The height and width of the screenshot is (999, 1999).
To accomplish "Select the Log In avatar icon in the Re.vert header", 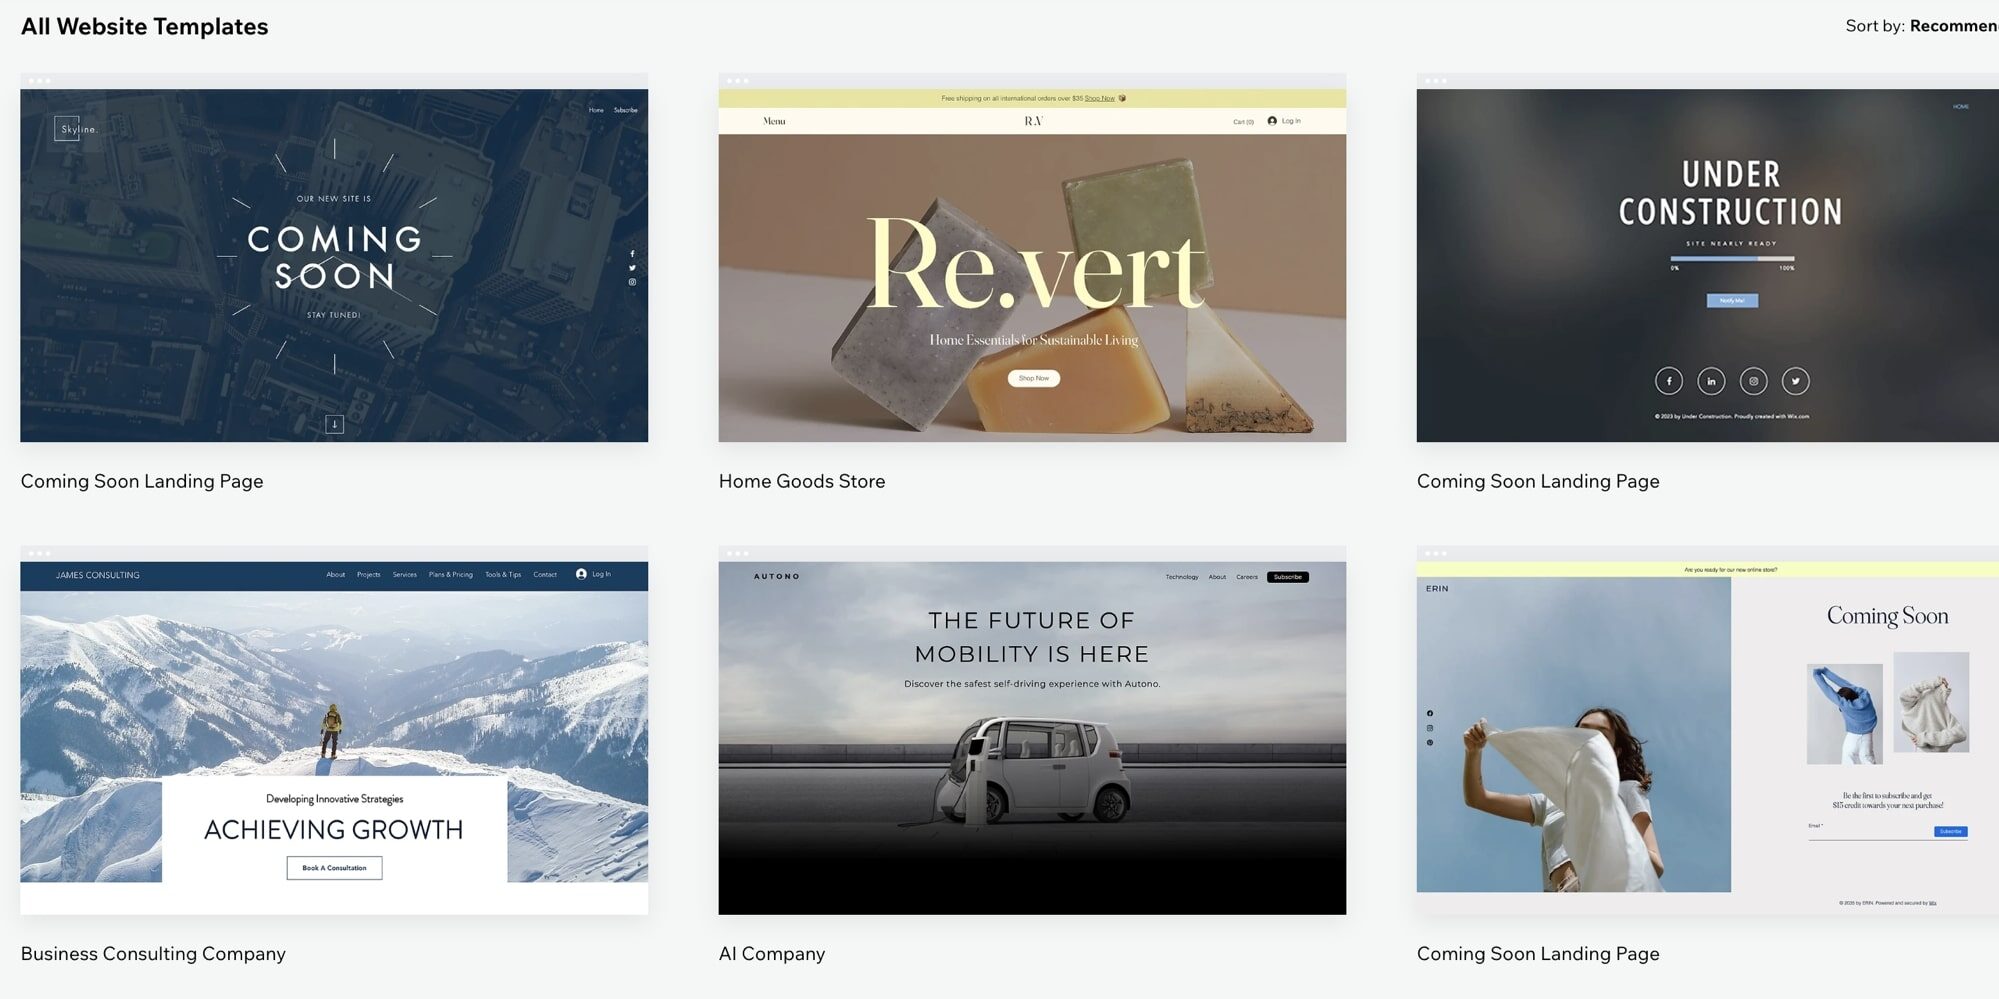I will [1270, 121].
